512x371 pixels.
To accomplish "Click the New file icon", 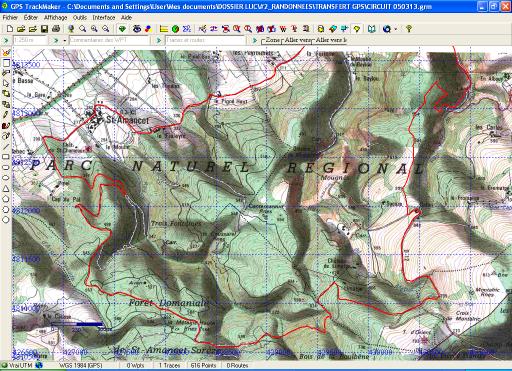I will pyautogui.click(x=10, y=29).
